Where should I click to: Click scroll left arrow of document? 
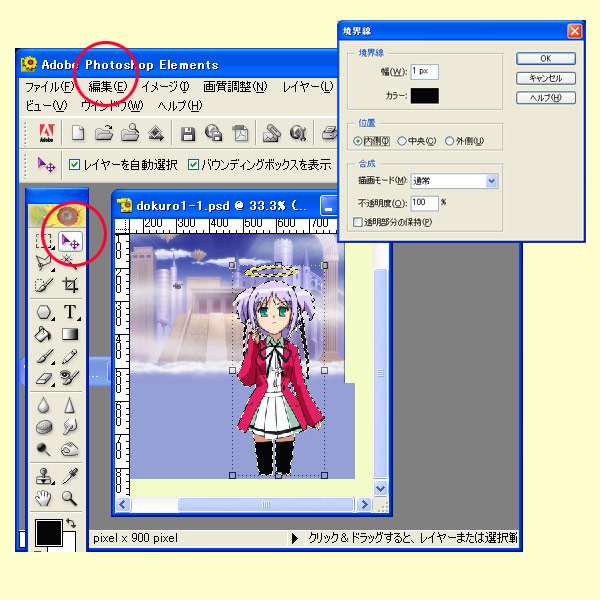pos(122,504)
